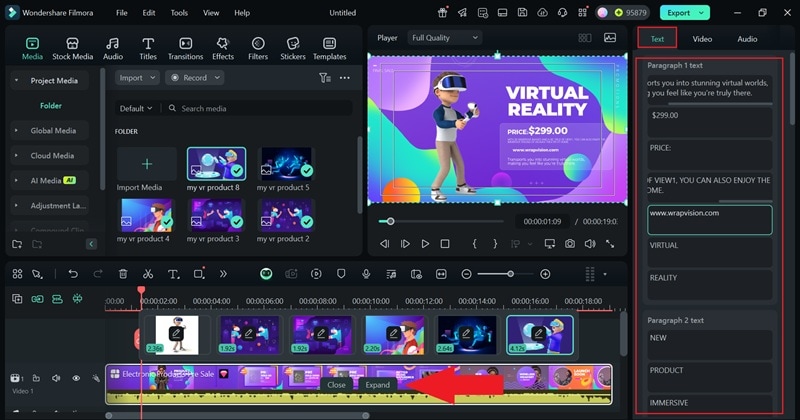Screen dimensions: 800x420
Task: Click the green AI assistant face icon
Action: coord(266,274)
